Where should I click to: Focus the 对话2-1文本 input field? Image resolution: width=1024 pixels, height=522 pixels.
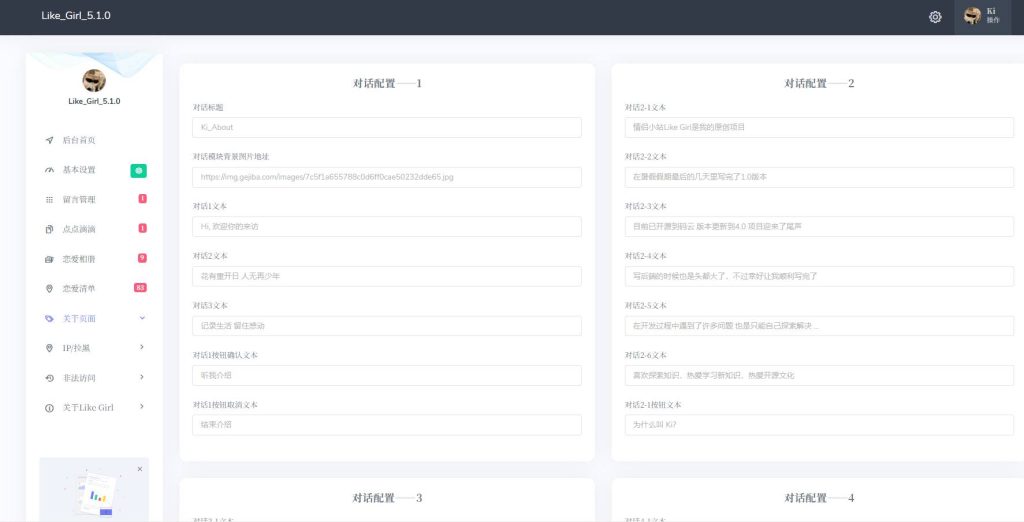point(819,127)
